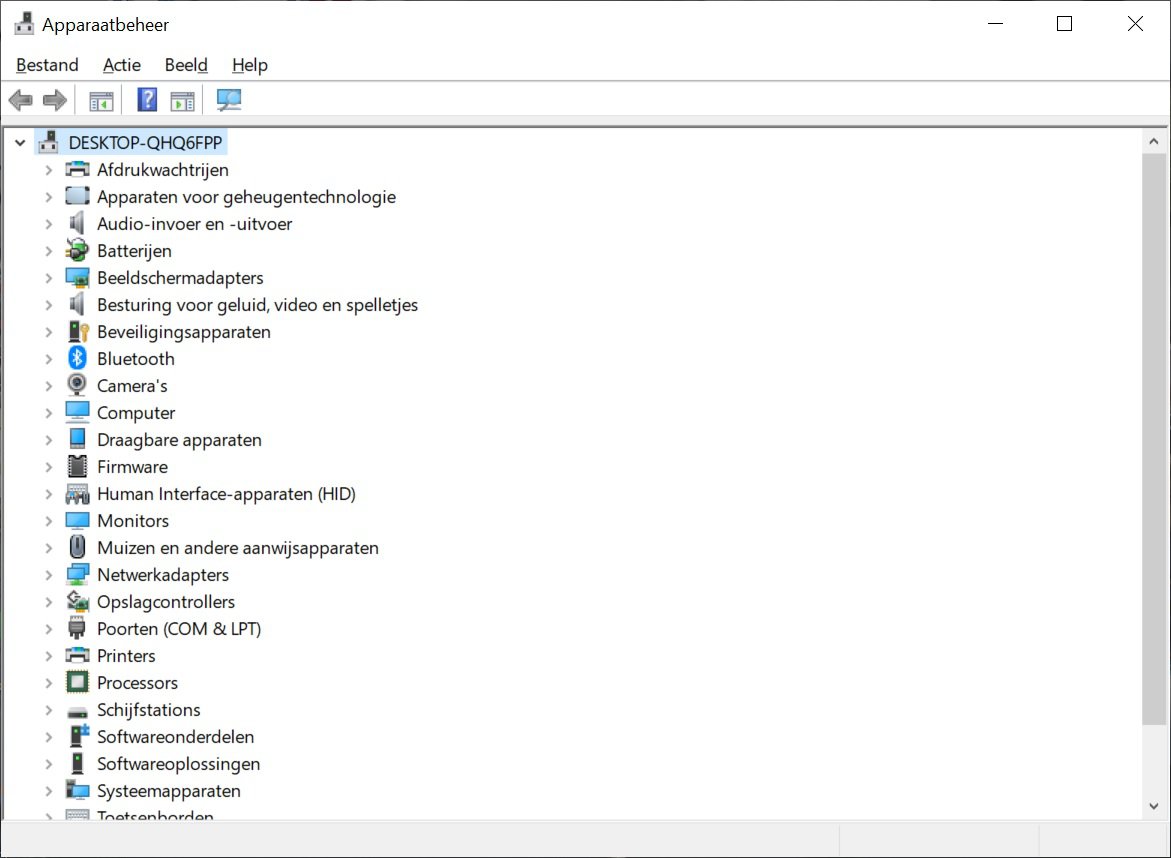Select the Processors label

137,683
